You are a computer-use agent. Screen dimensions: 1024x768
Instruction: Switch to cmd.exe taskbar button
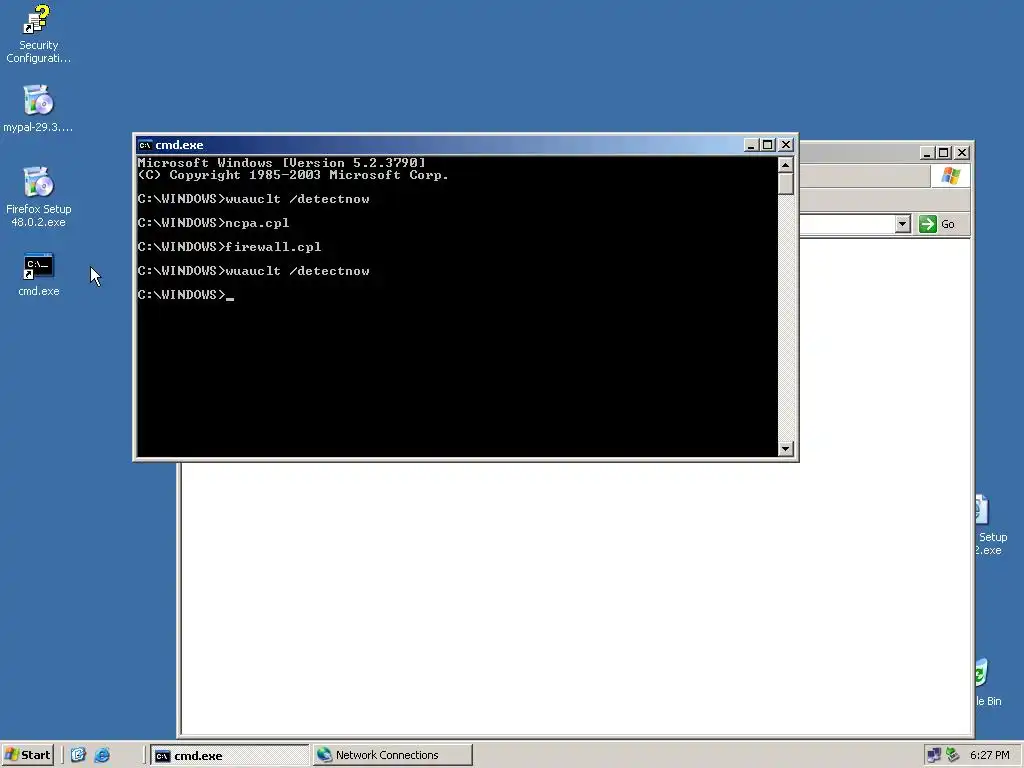pos(229,755)
